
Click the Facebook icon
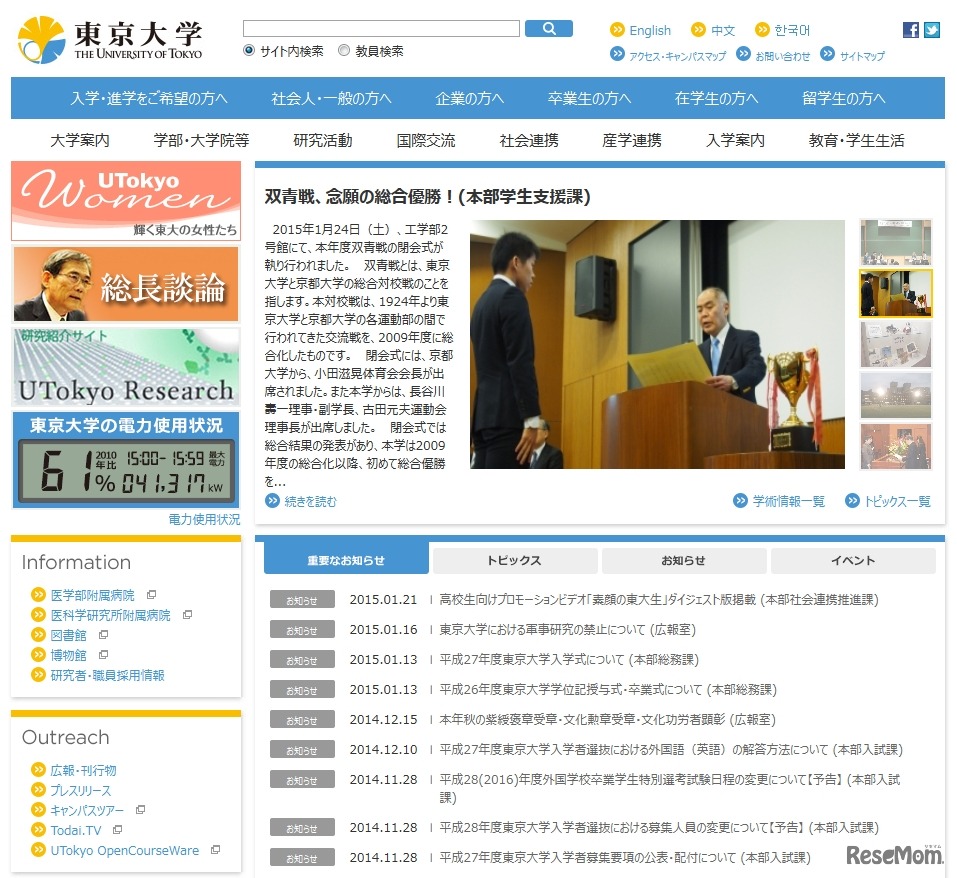pos(911,29)
